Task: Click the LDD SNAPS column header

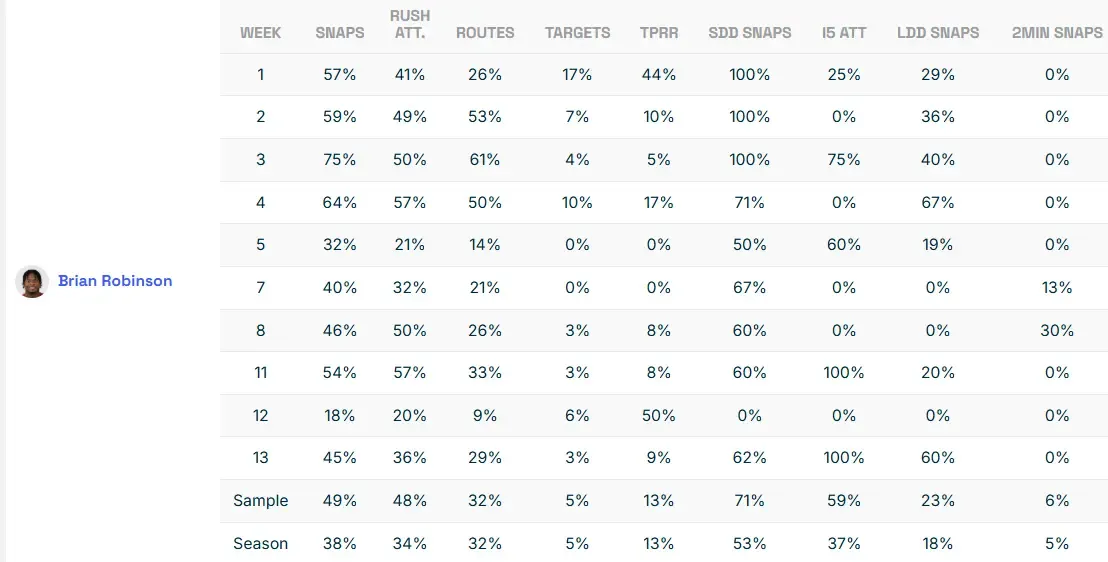Action: [x=938, y=33]
